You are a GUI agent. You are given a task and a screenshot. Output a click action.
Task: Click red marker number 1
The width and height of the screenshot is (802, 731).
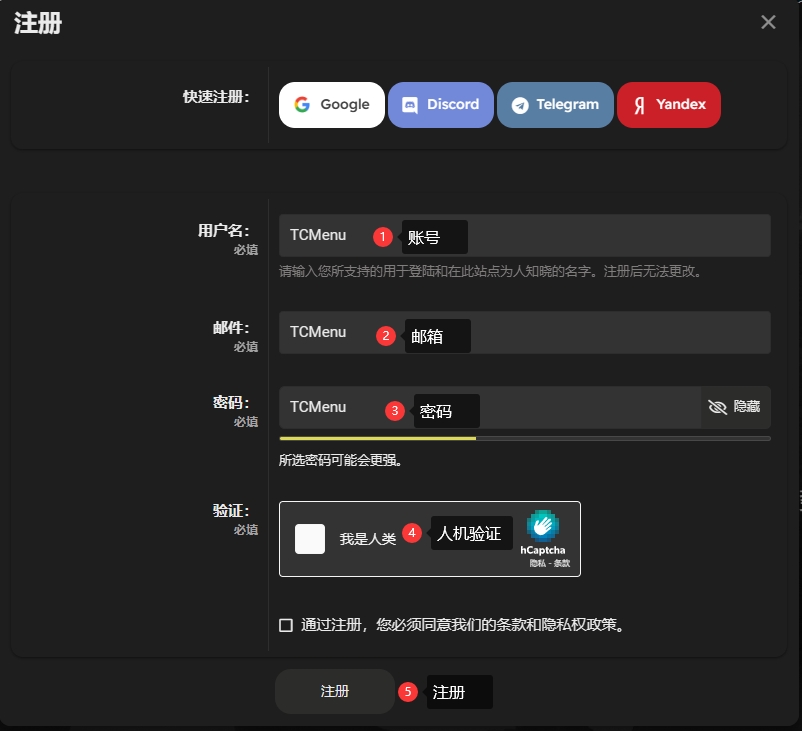click(x=382, y=237)
